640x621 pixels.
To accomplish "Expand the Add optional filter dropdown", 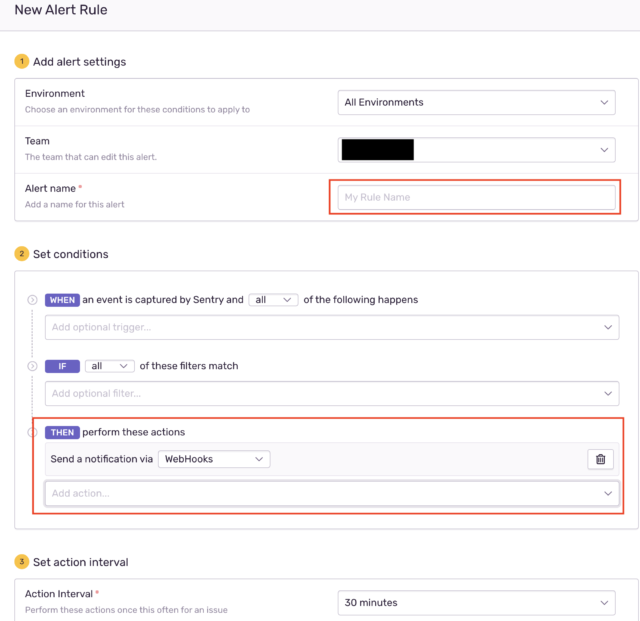I will tap(332, 393).
